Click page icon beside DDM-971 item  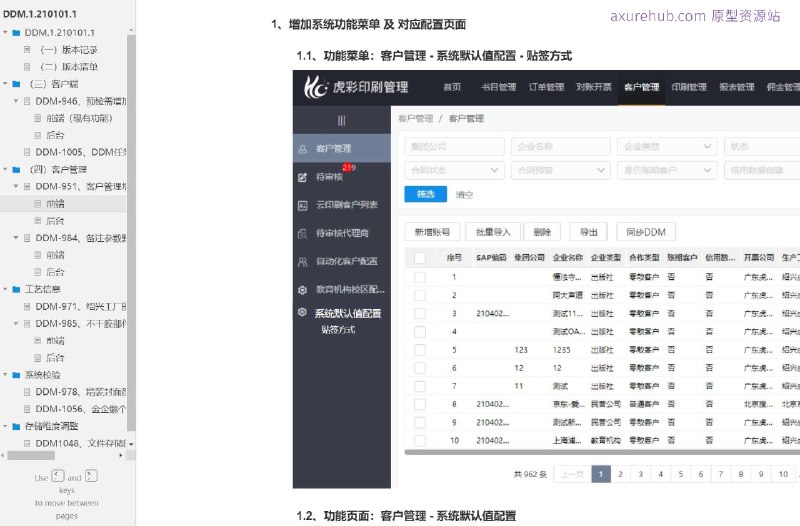click(27, 307)
